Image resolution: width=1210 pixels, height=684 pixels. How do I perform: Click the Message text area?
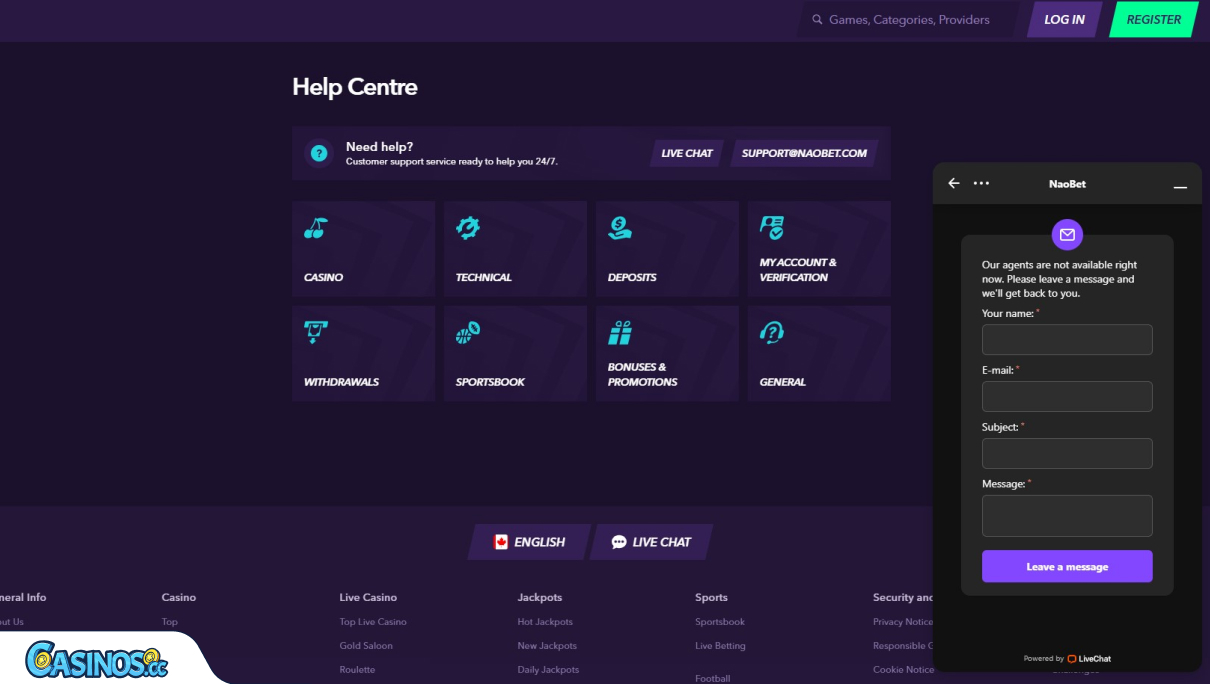[x=1067, y=516]
